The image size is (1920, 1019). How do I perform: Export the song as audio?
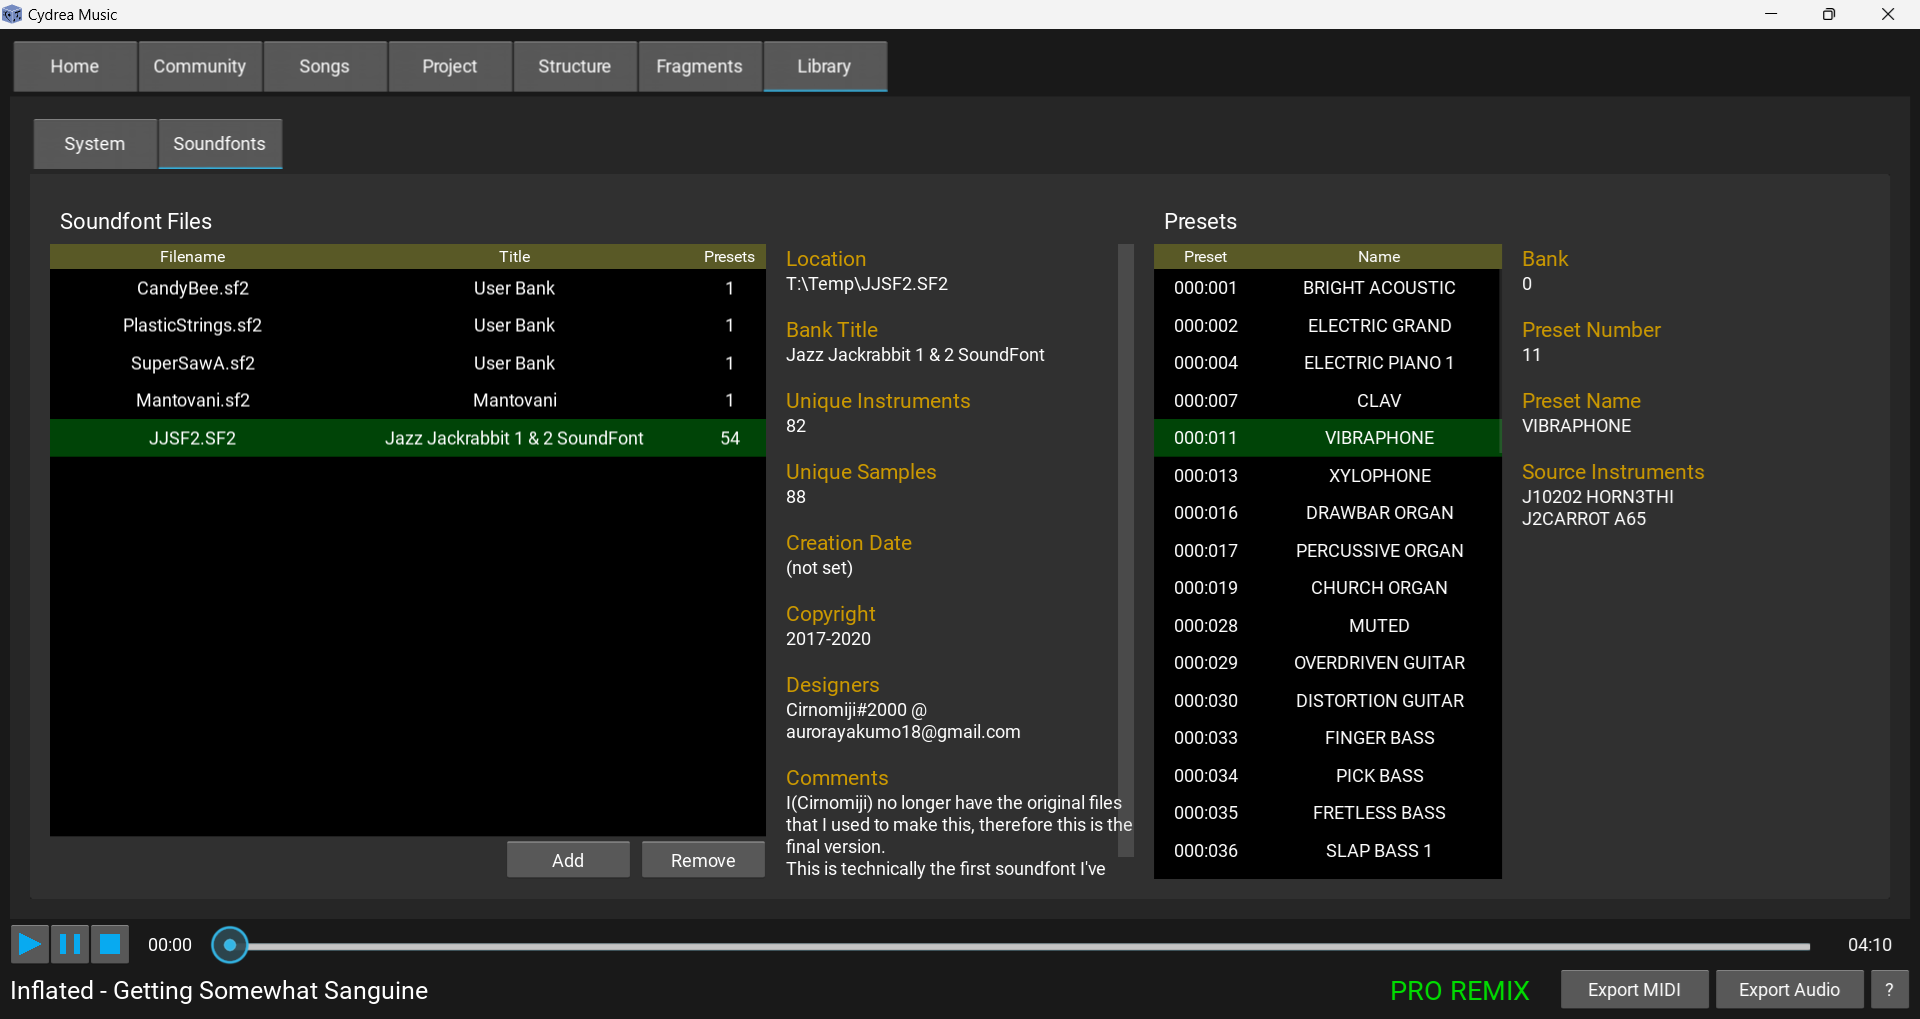click(x=1789, y=990)
